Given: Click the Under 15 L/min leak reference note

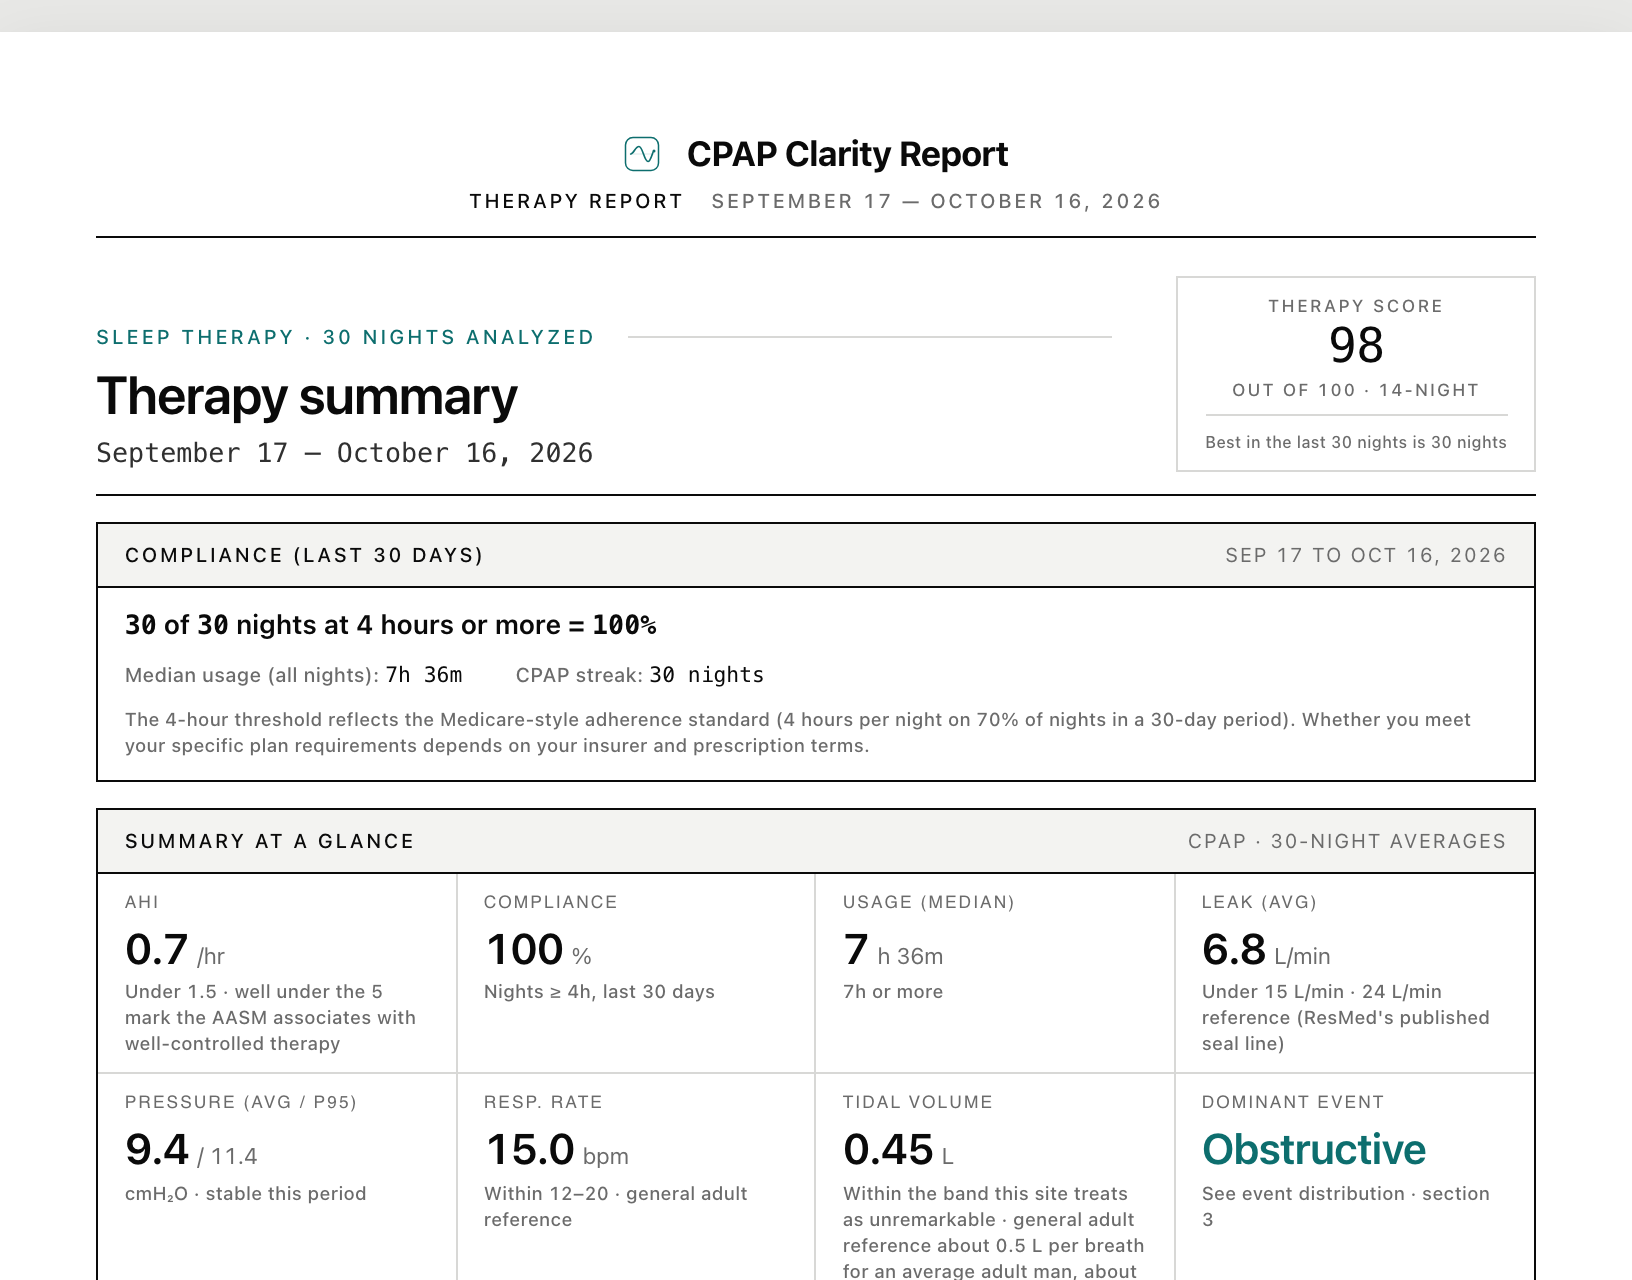Looking at the screenshot, I should [x=1346, y=1017].
